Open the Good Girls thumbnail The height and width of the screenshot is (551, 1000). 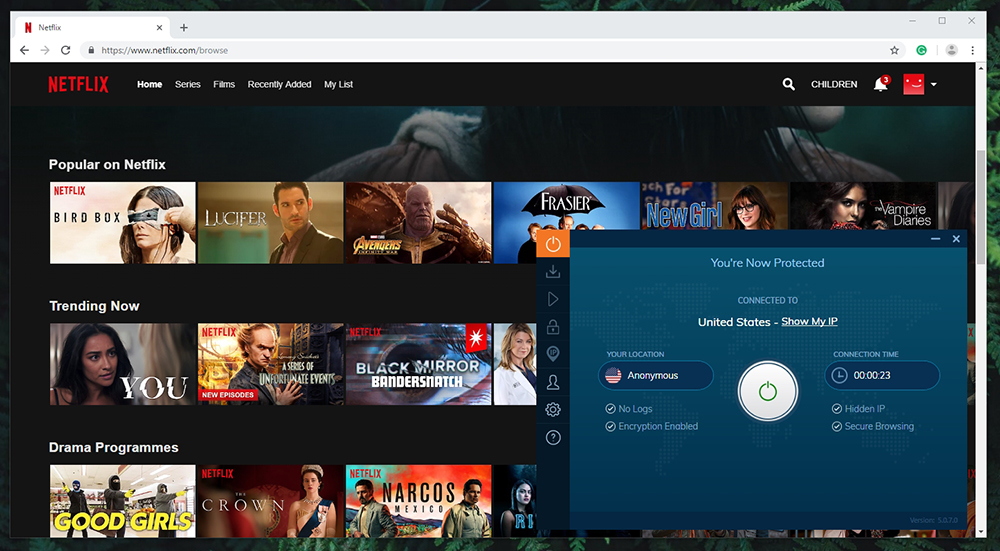[122, 501]
